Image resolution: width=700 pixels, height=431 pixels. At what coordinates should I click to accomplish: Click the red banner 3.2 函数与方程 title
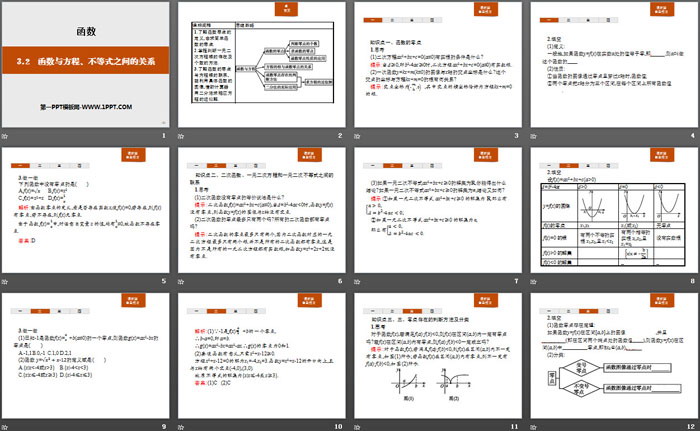tap(87, 64)
